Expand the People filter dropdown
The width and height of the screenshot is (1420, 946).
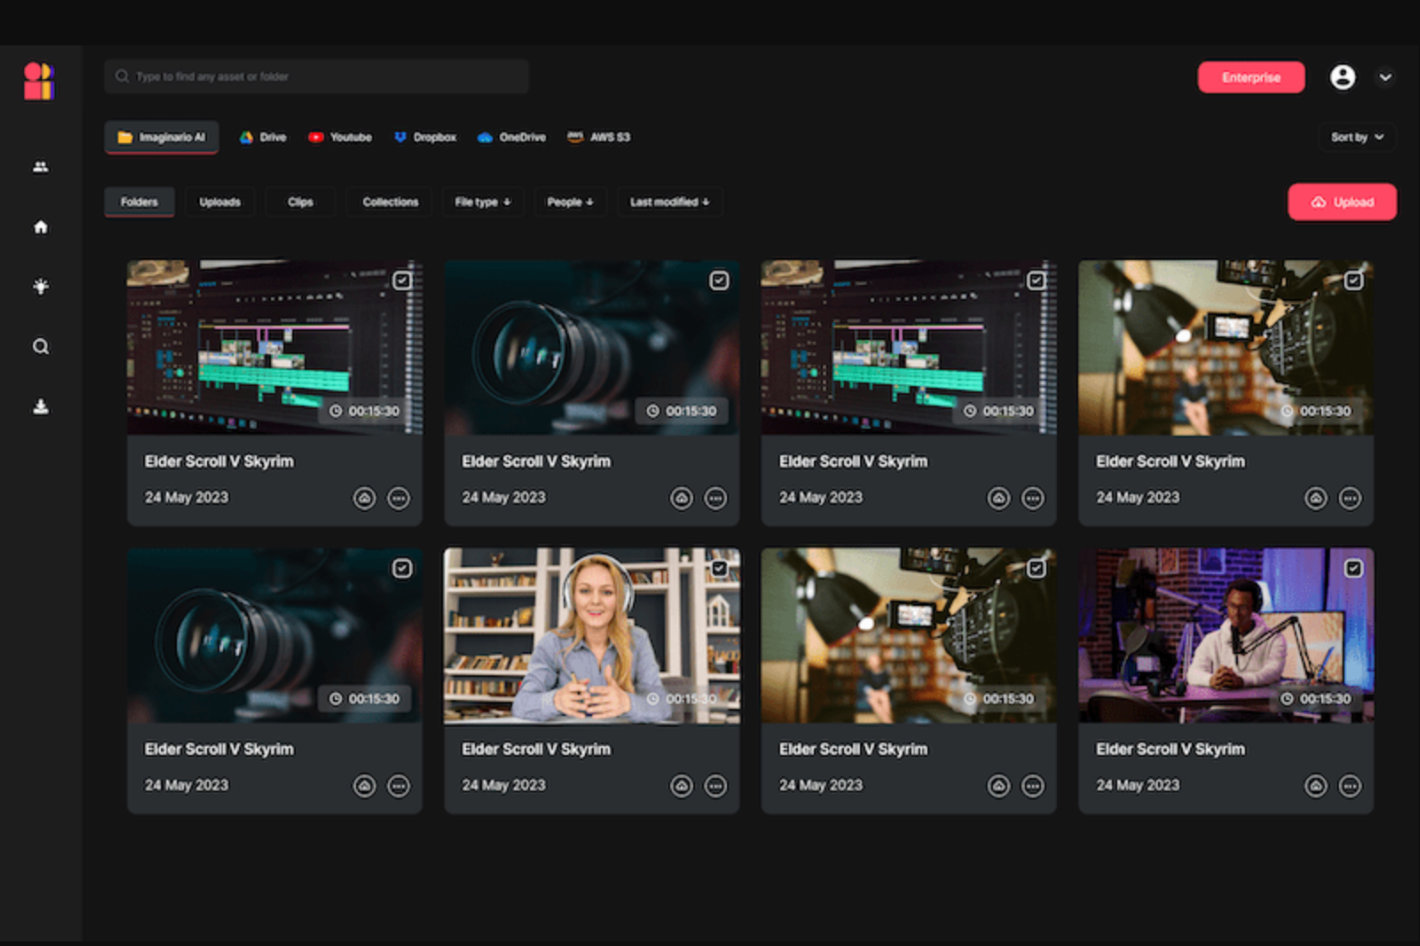pos(570,202)
